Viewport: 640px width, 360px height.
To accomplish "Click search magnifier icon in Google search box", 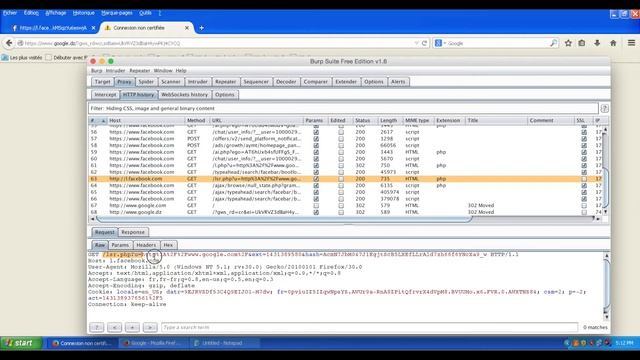I will (553, 43).
